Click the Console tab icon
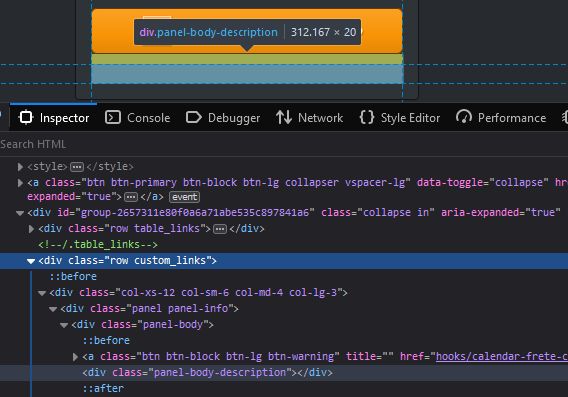This screenshot has height=397, width=568. coord(113,117)
